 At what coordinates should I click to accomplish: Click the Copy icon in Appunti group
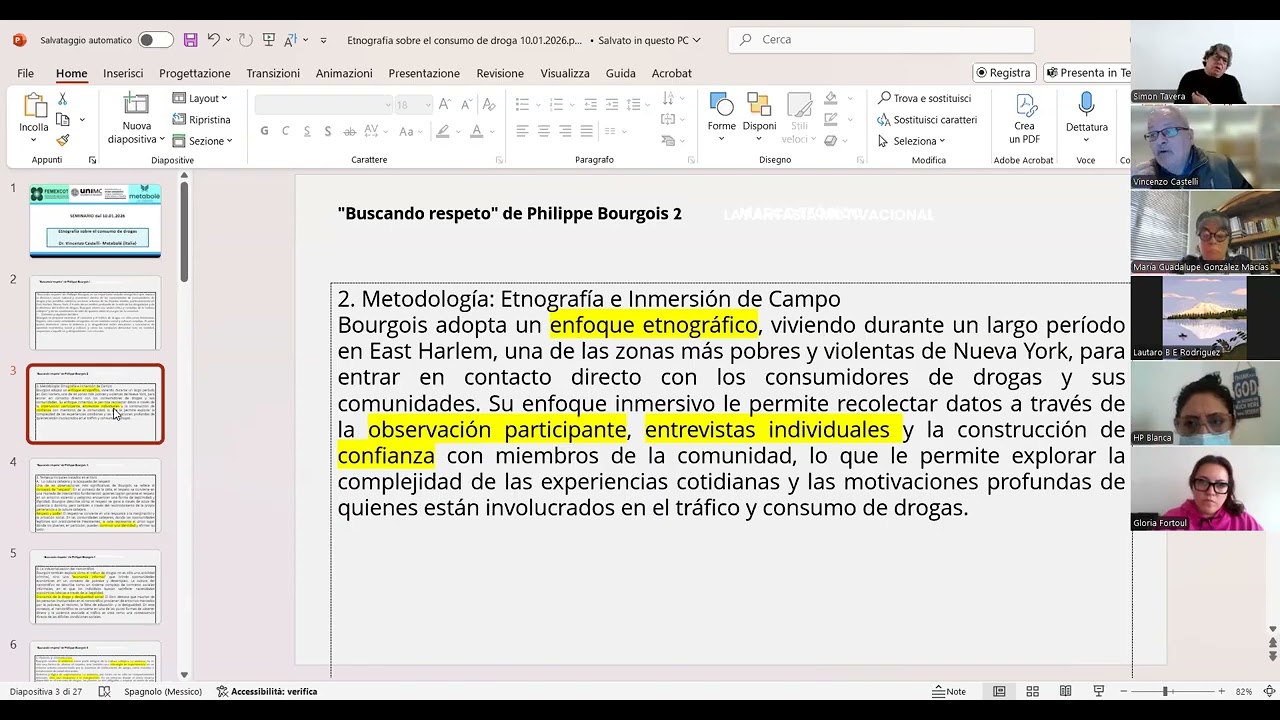click(63, 120)
